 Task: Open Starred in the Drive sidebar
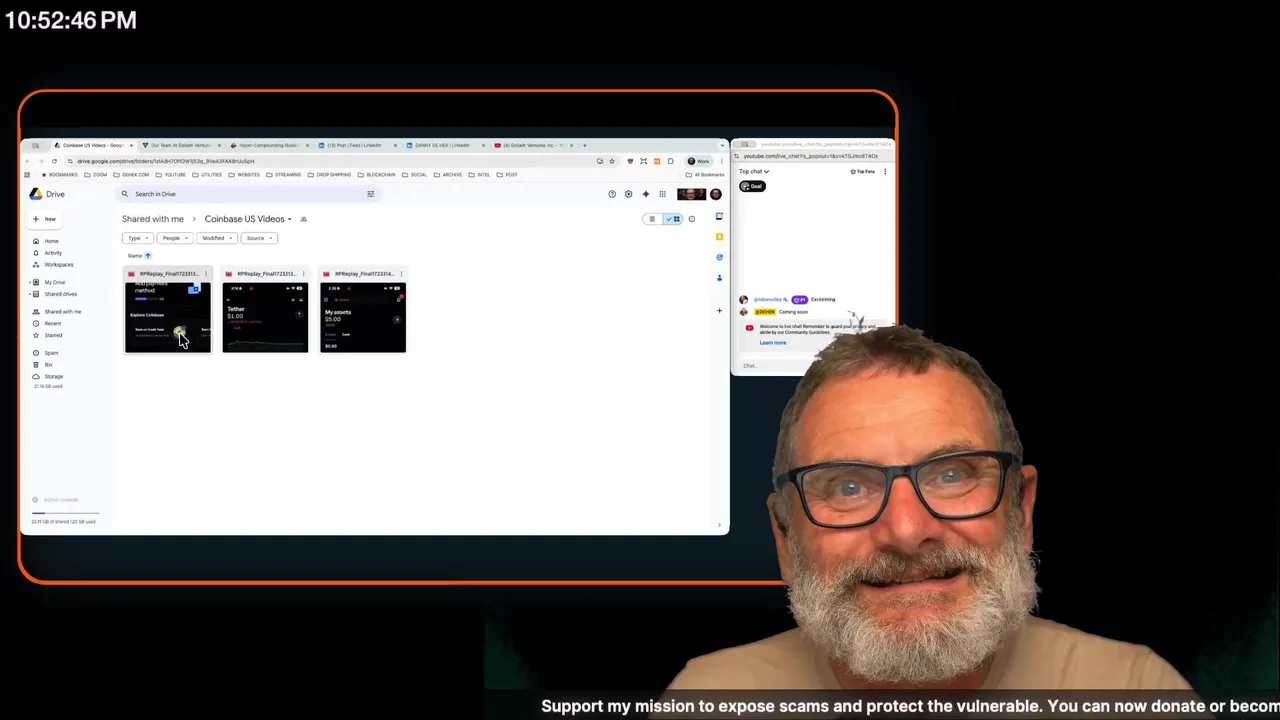pos(53,335)
